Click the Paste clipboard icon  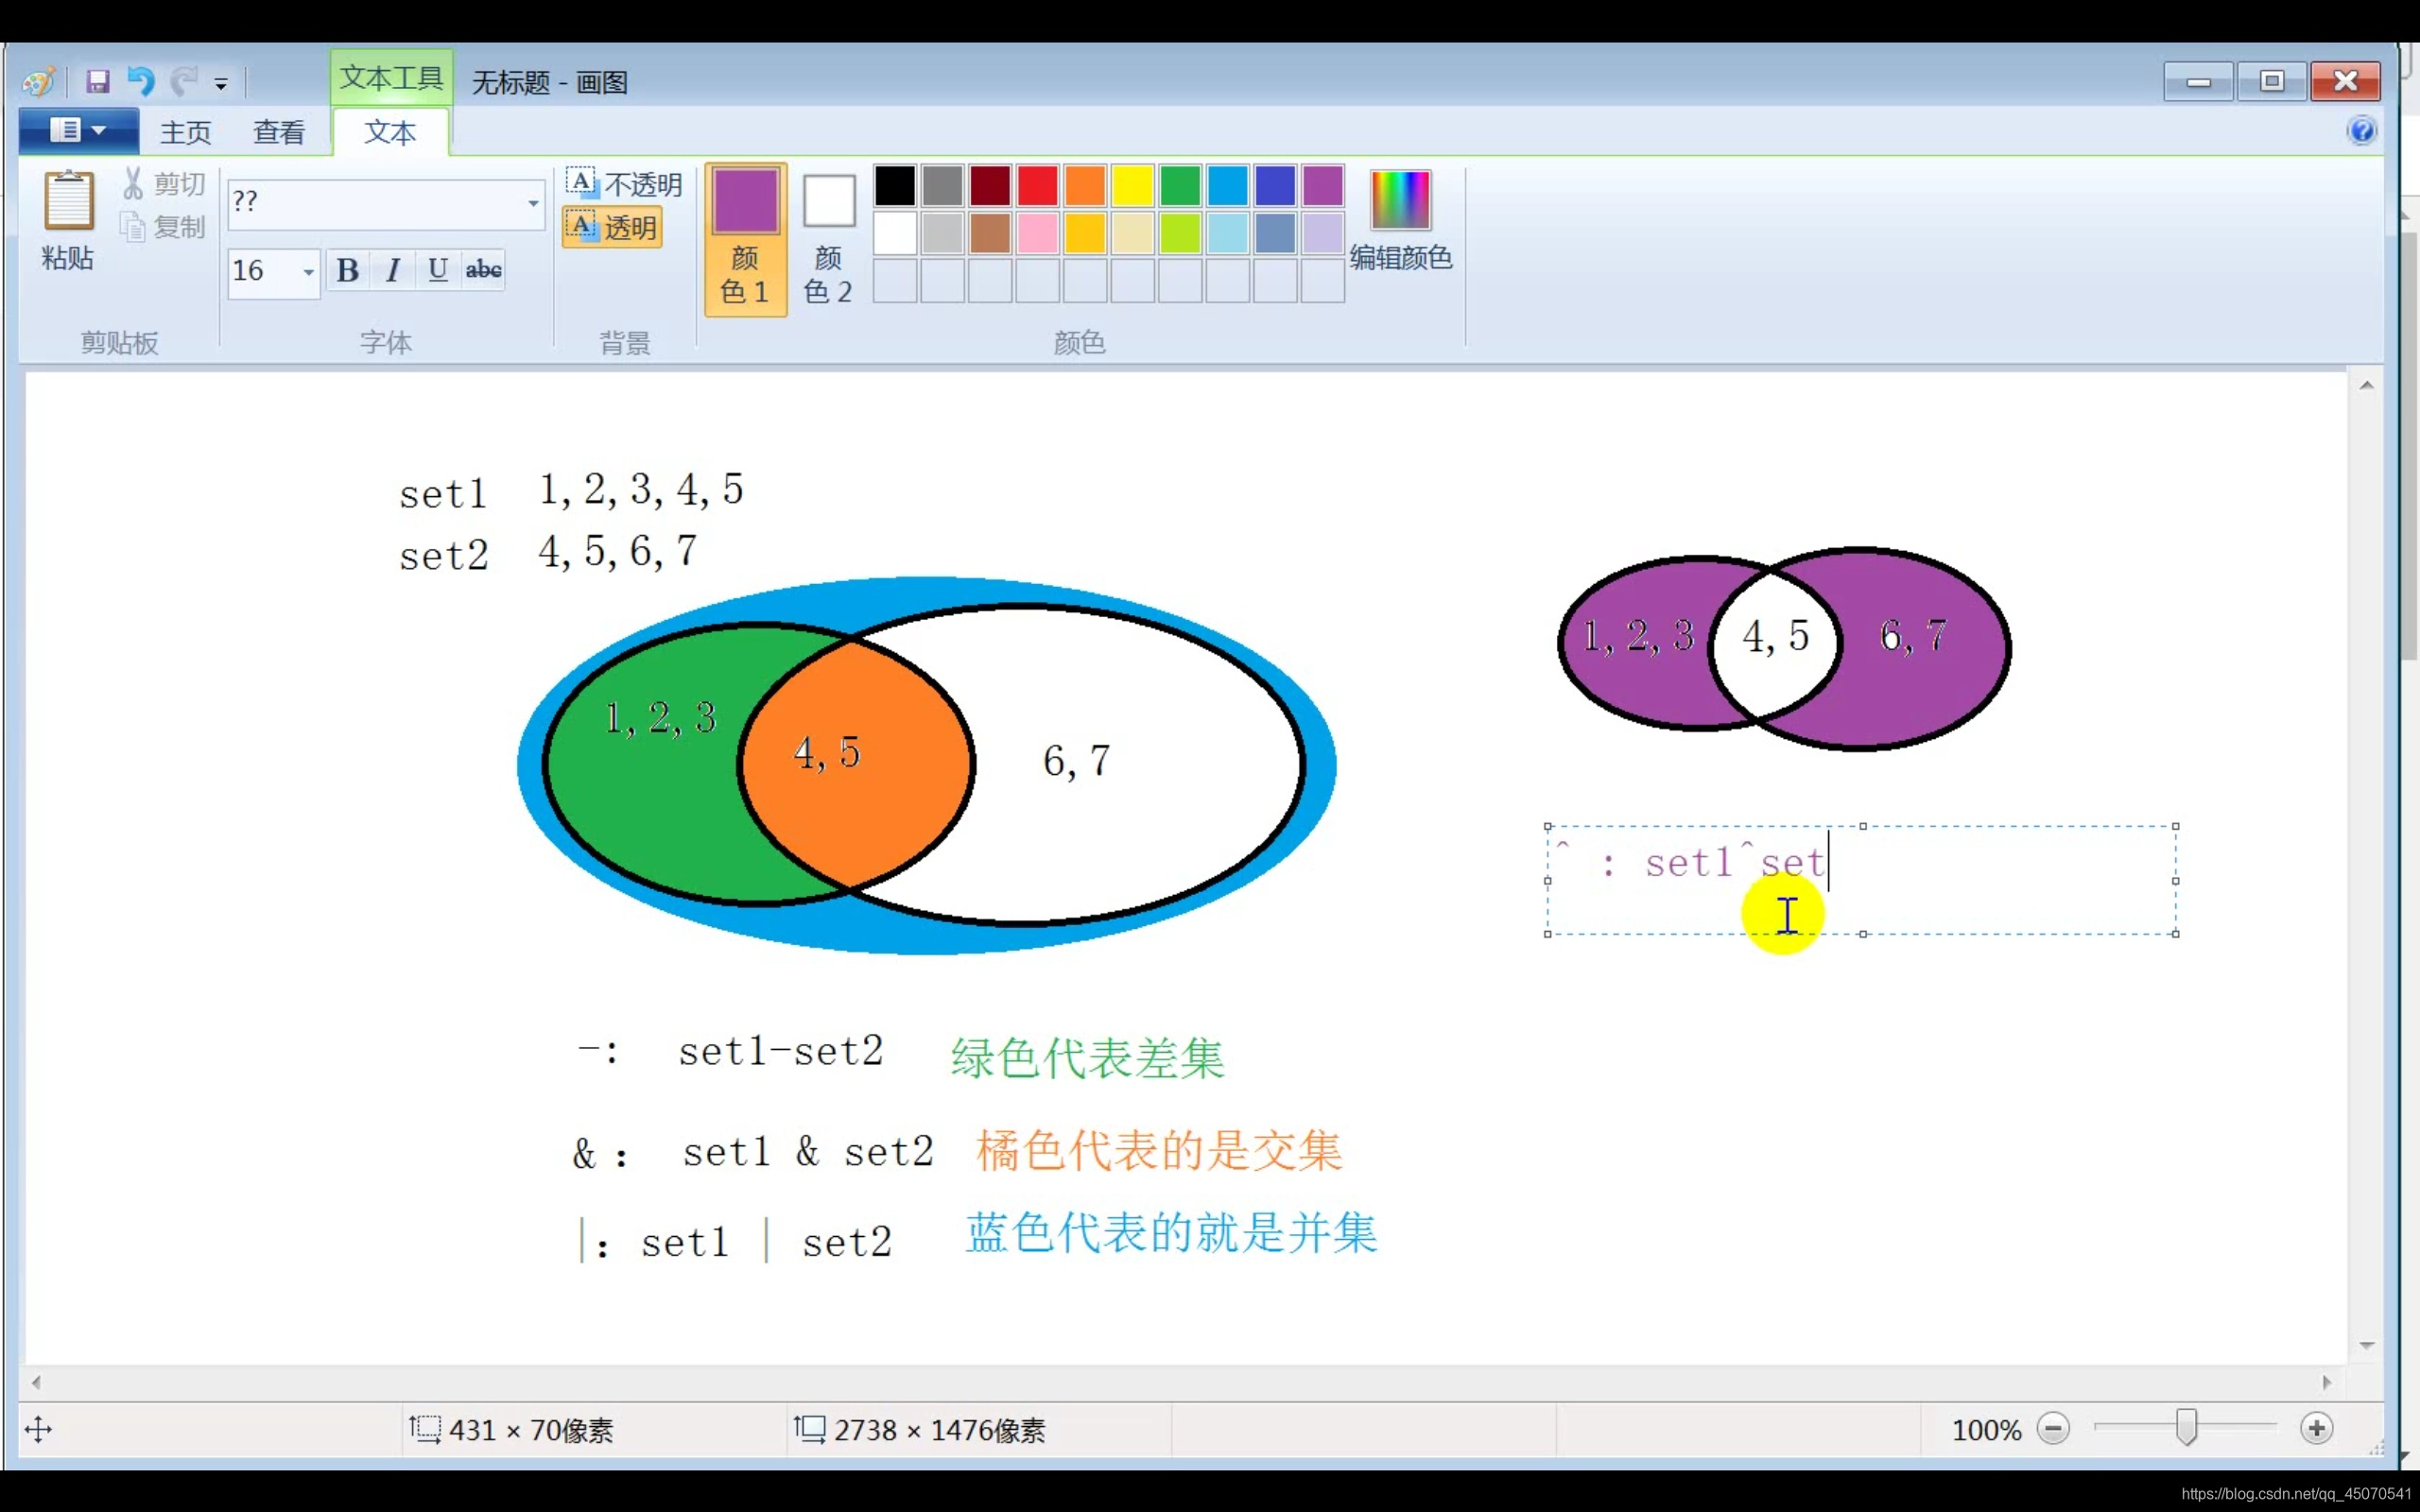(x=68, y=202)
